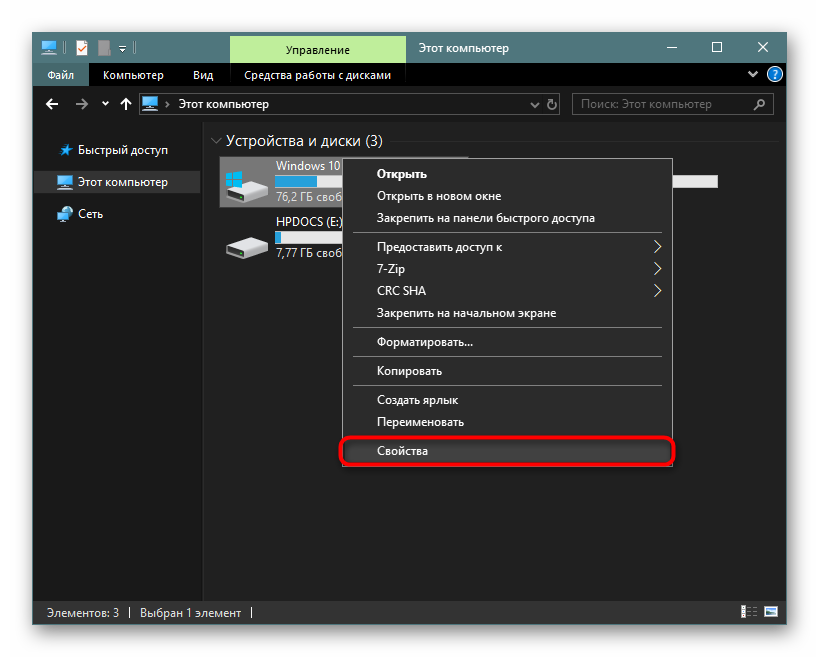Choose Создать ярлык in context menu
This screenshot has width=819, height=657.
[x=507, y=400]
